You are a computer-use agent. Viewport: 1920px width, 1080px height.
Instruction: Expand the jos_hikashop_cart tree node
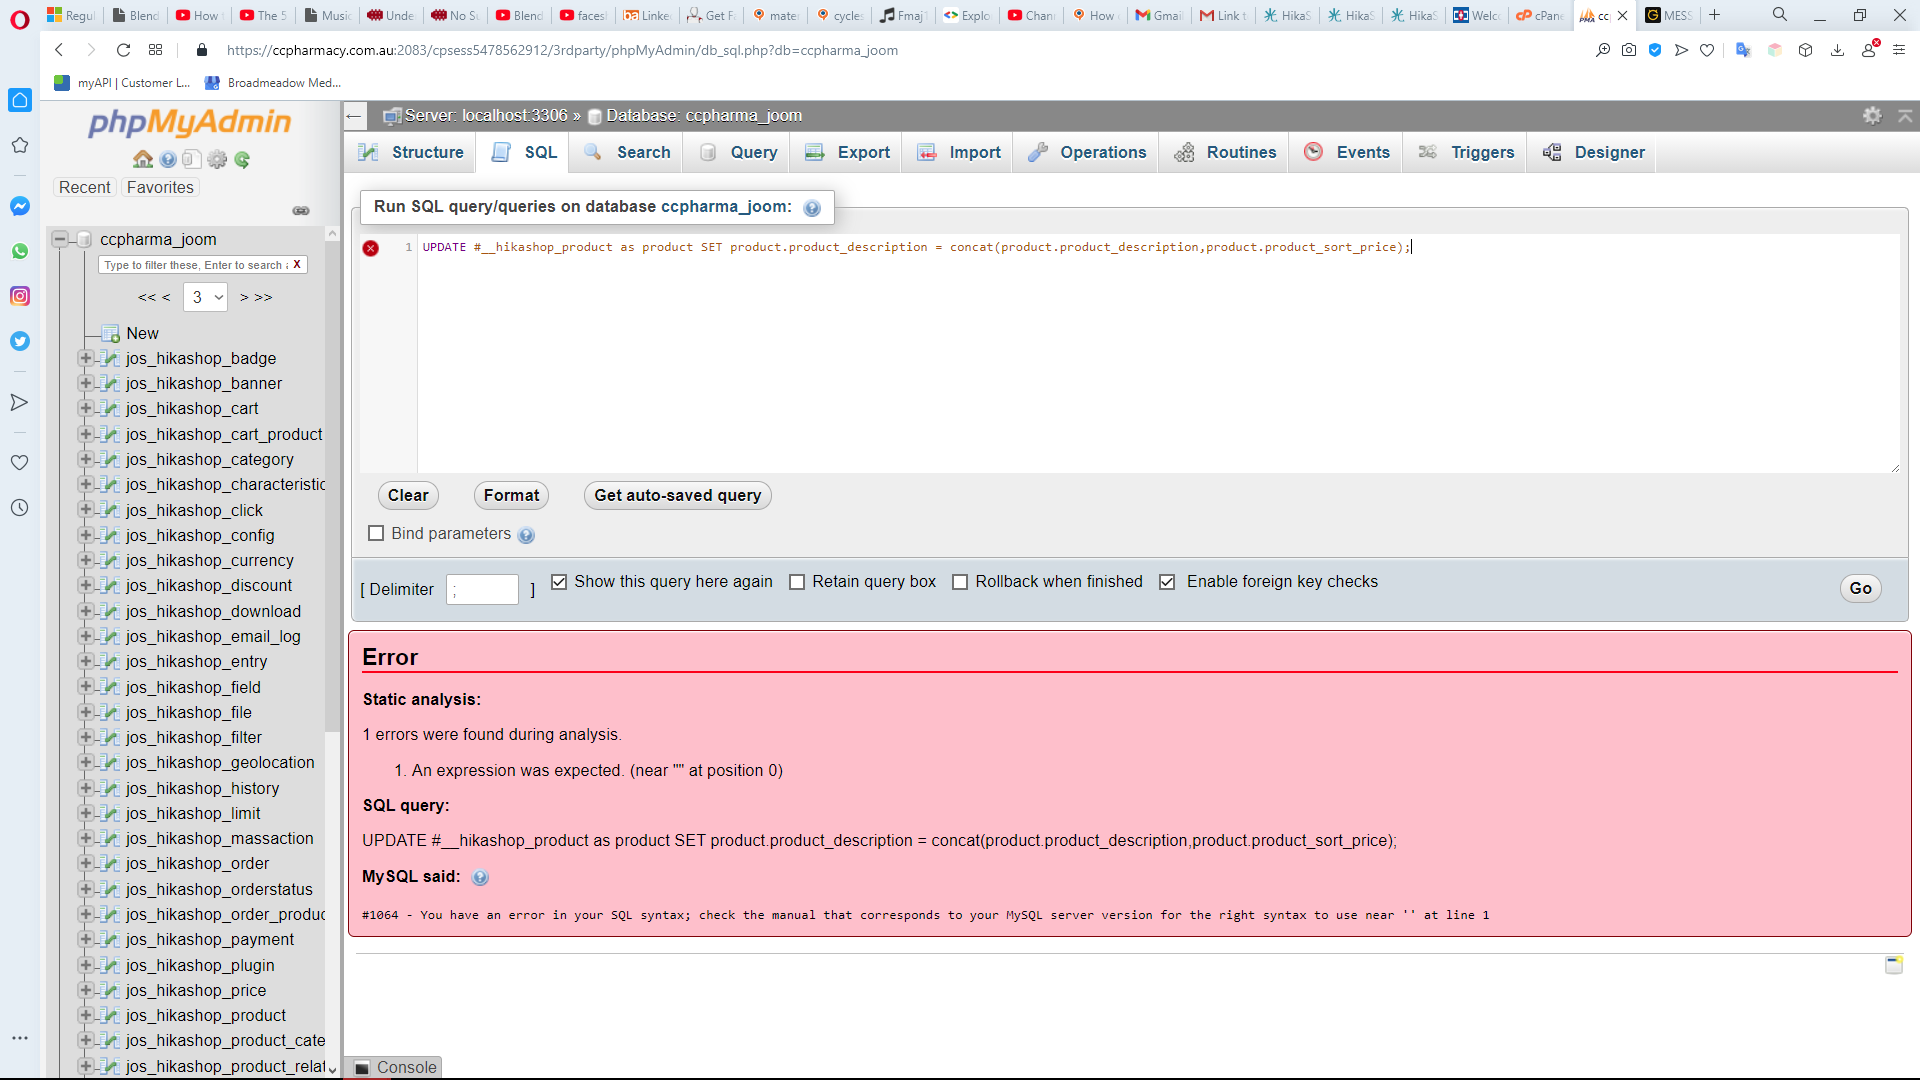point(86,408)
